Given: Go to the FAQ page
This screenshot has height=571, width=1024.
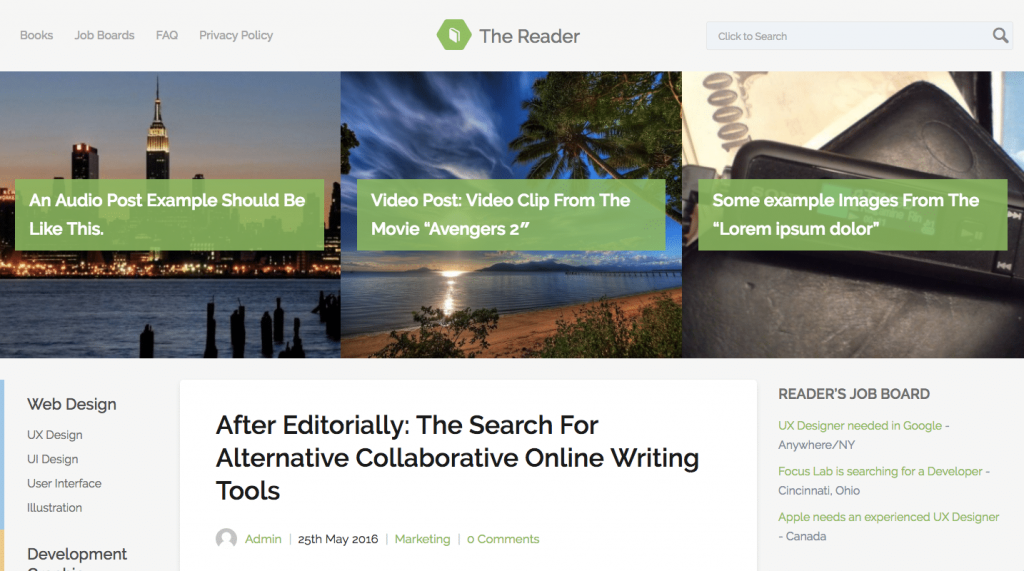Looking at the screenshot, I should [x=167, y=35].
